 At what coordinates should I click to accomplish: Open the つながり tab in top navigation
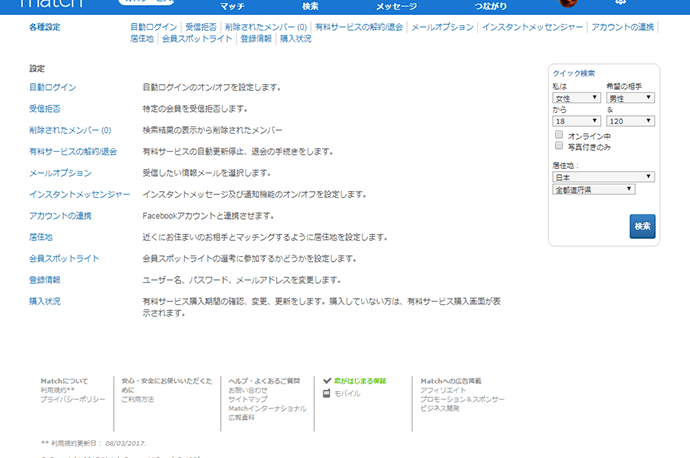491,6
